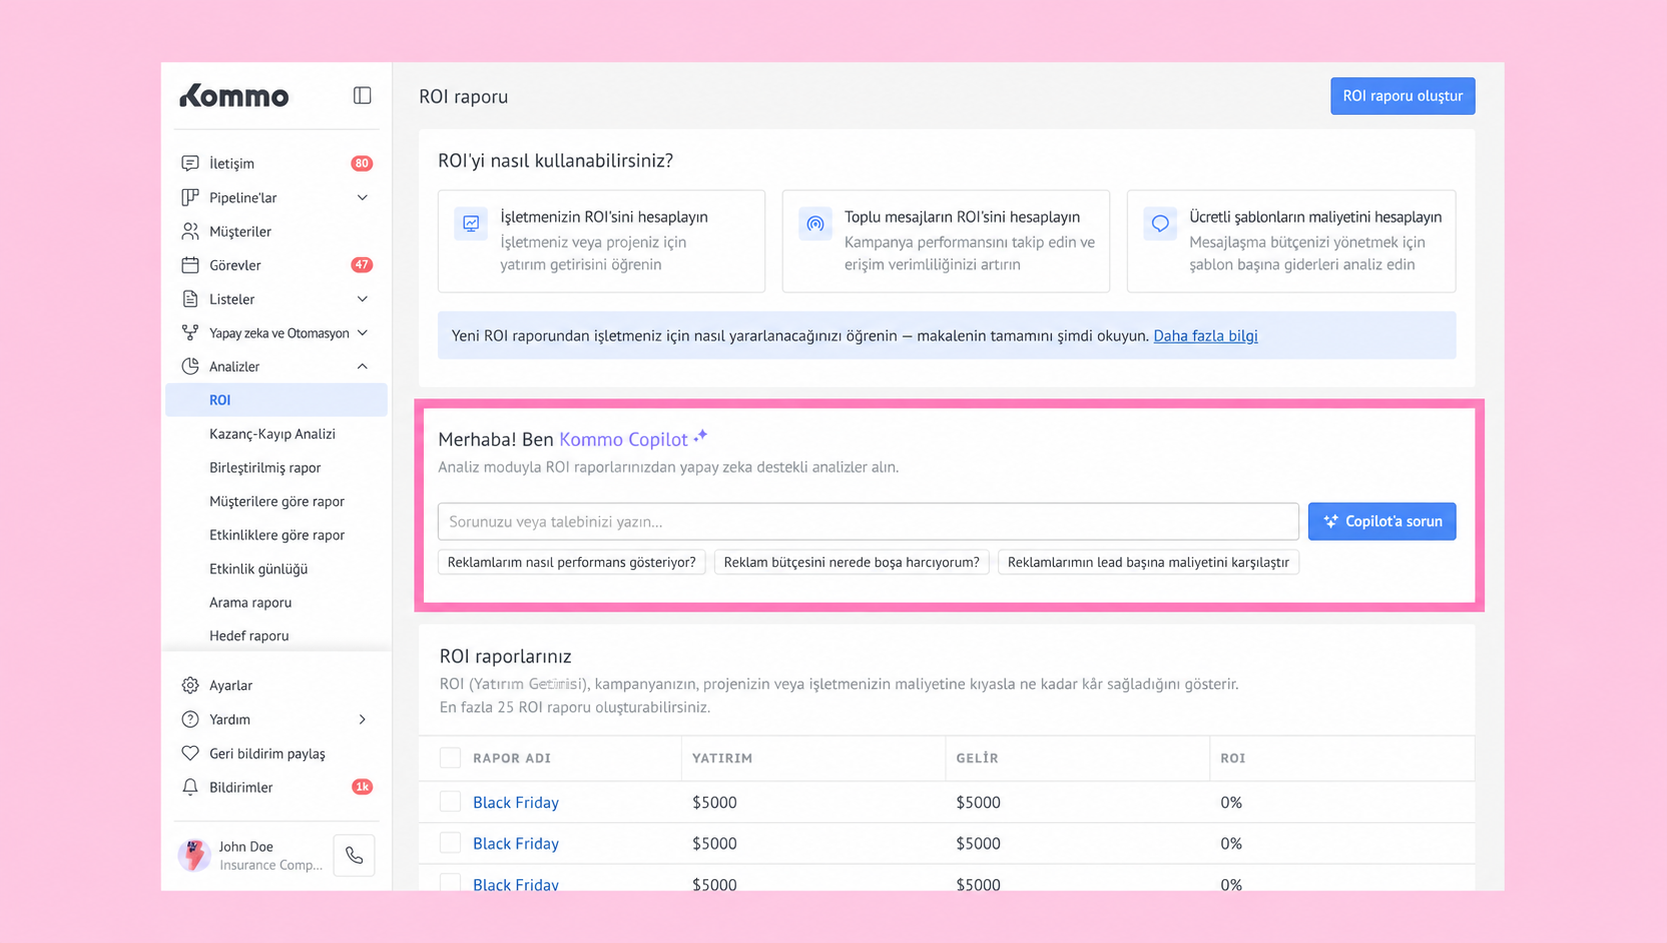This screenshot has height=943, width=1667.
Task: Expand the Listeler chevron
Action: 362,299
